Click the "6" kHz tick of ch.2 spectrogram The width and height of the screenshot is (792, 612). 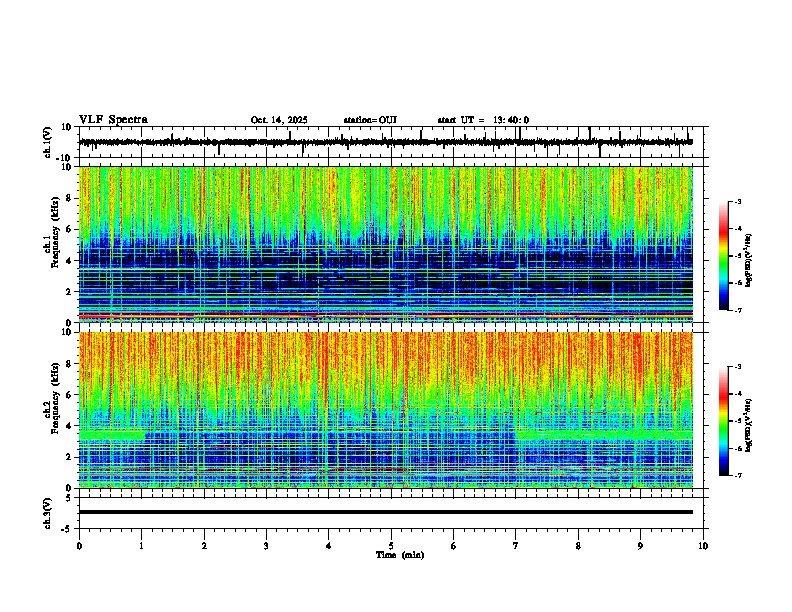[70, 395]
